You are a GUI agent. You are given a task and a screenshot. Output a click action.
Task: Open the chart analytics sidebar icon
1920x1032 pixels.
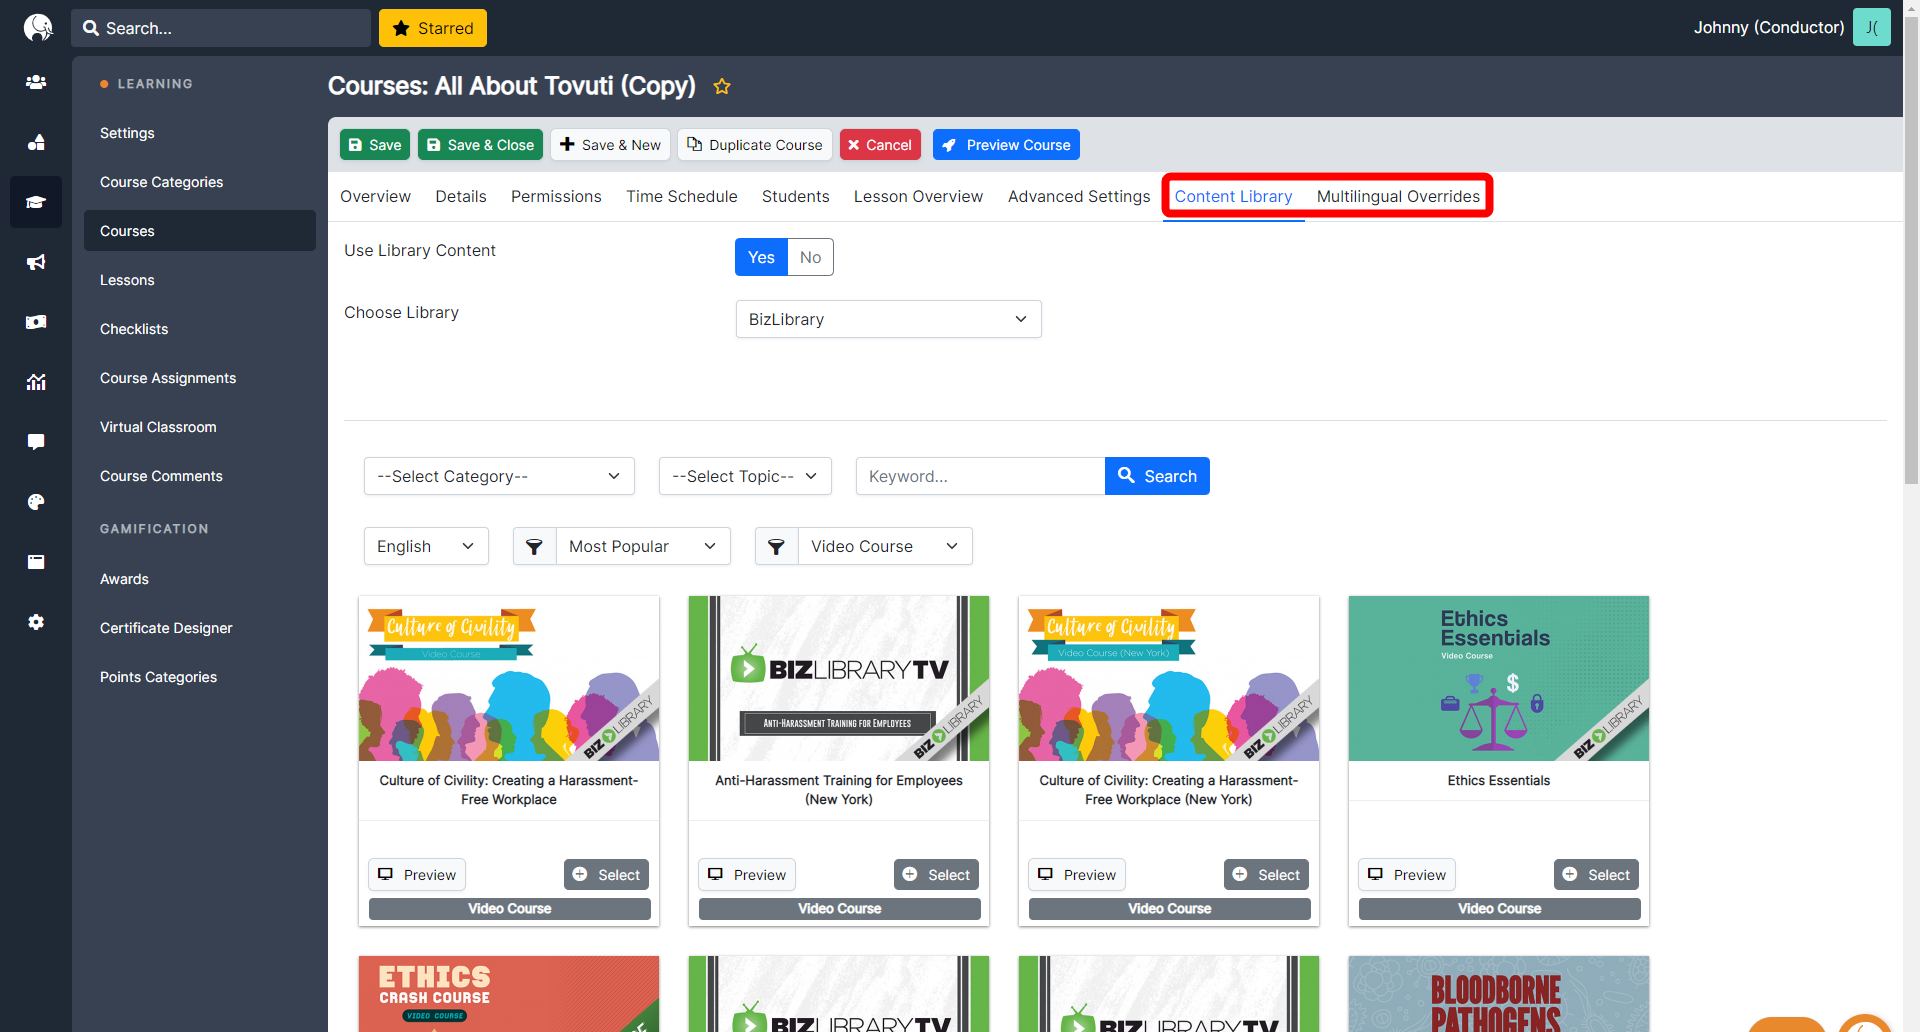(36, 382)
